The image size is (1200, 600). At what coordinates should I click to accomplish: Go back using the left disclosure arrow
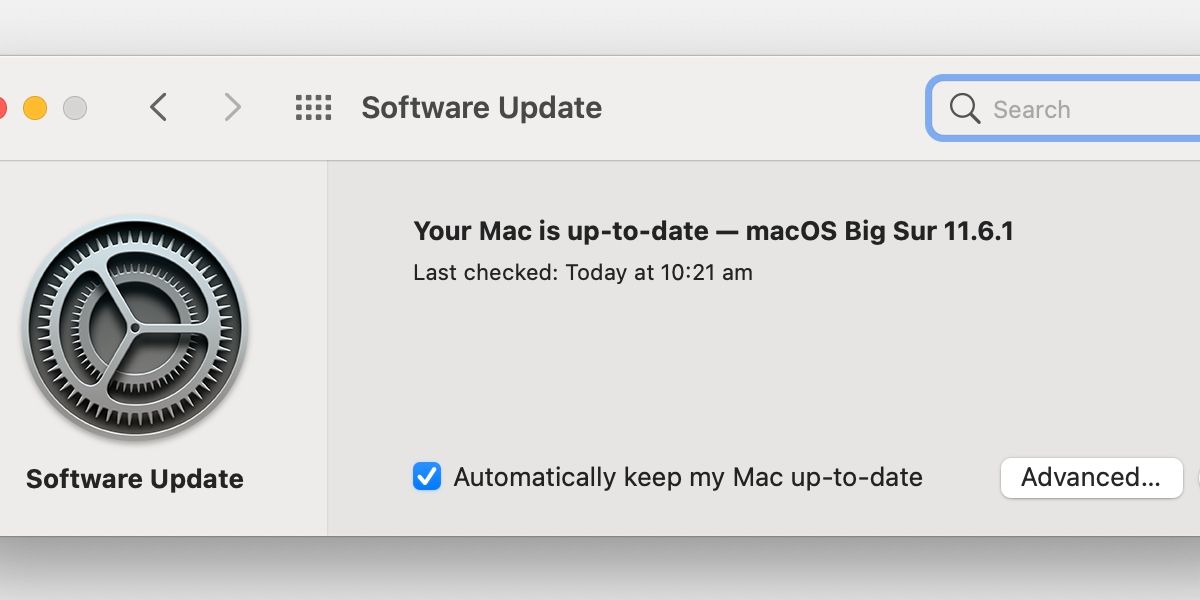[x=158, y=107]
